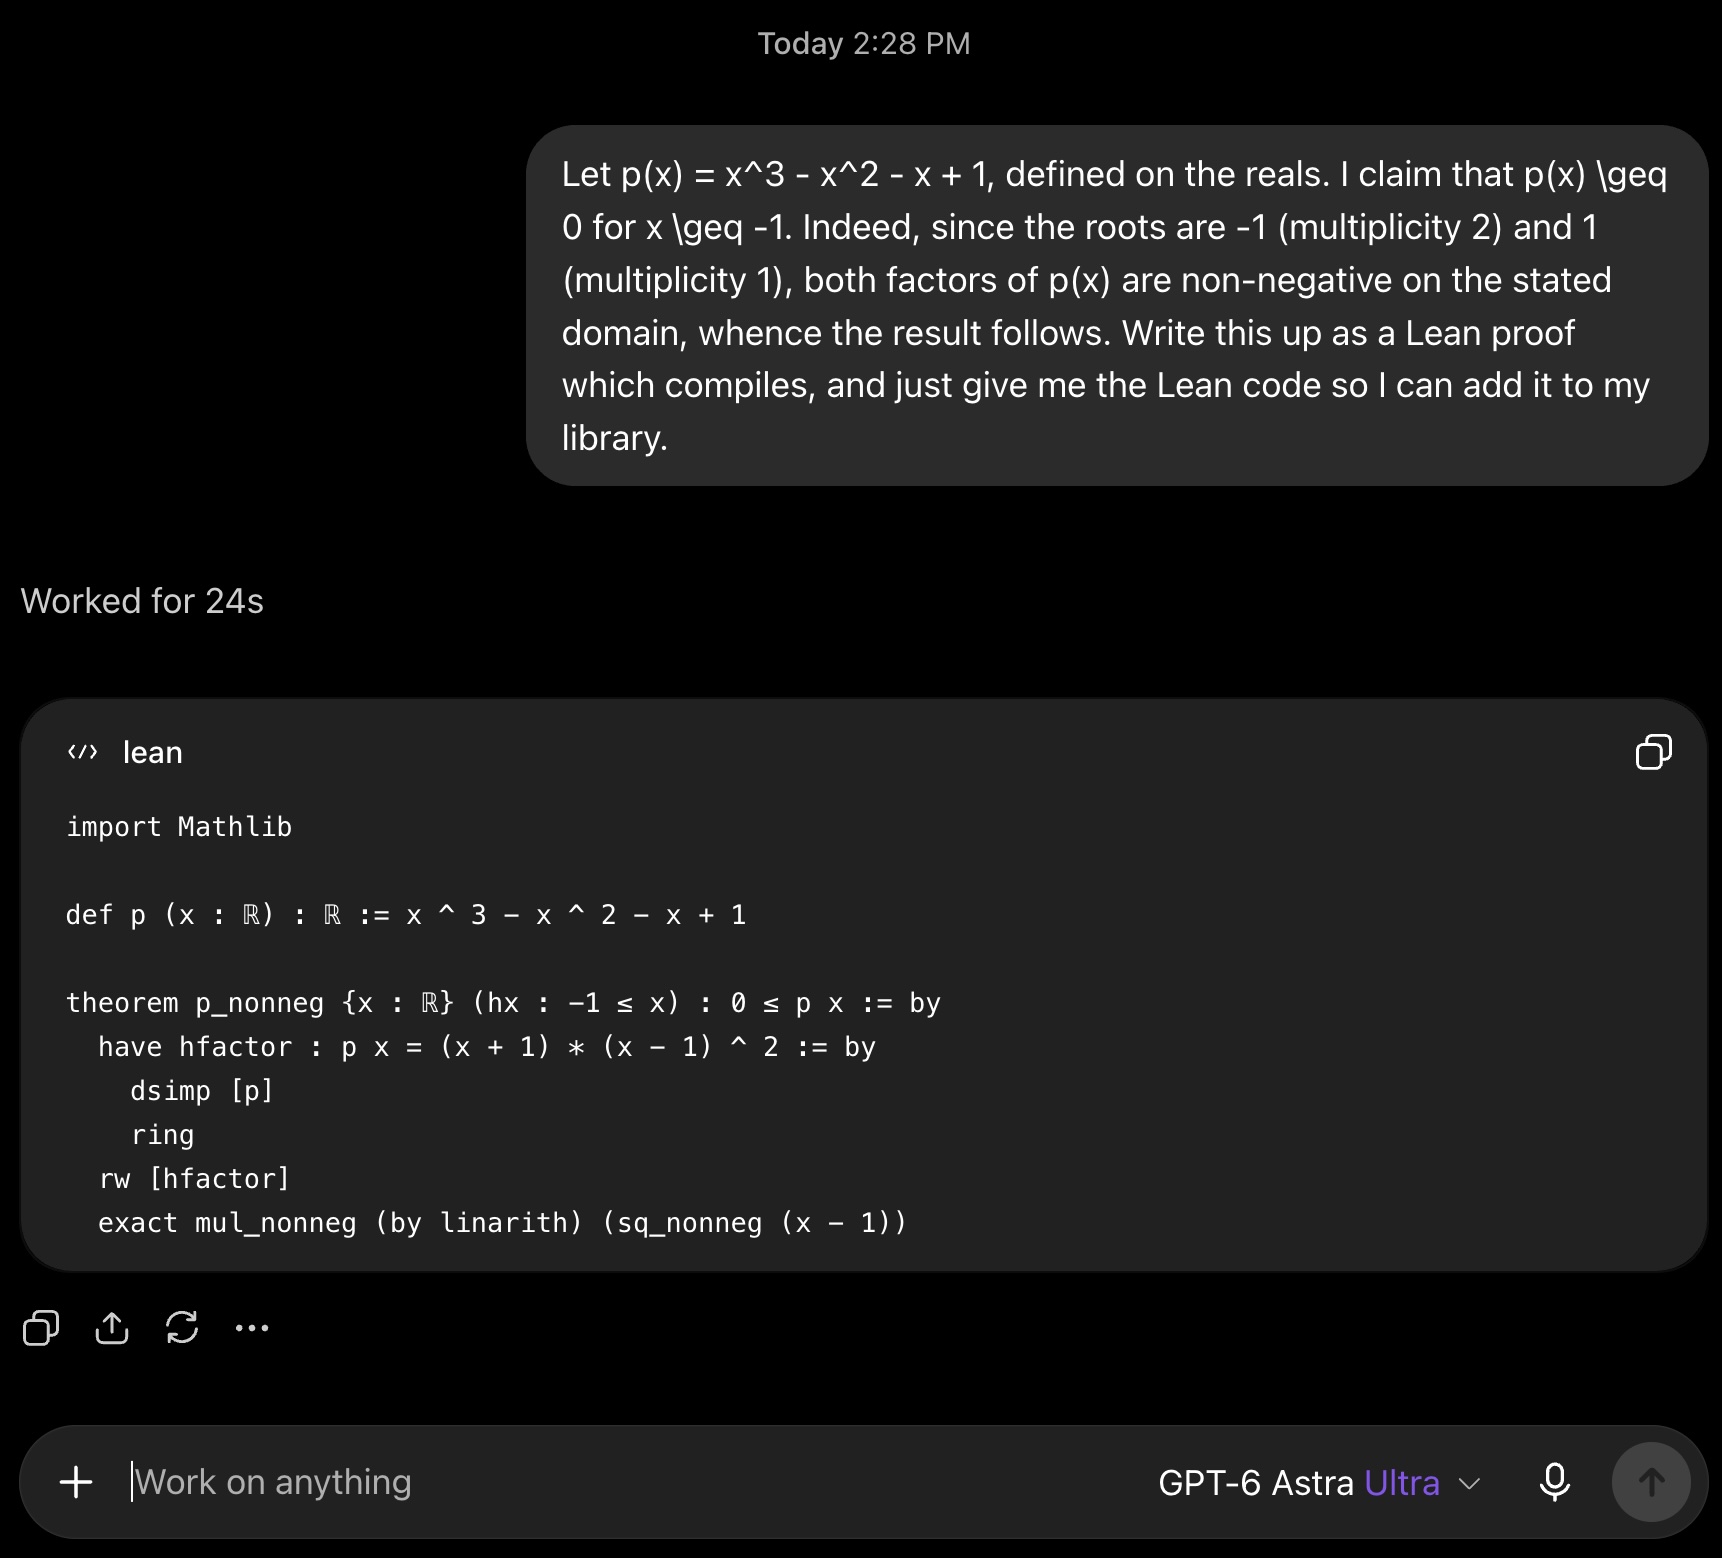
Task: Click the code icon beside 'lean'
Action: (82, 752)
